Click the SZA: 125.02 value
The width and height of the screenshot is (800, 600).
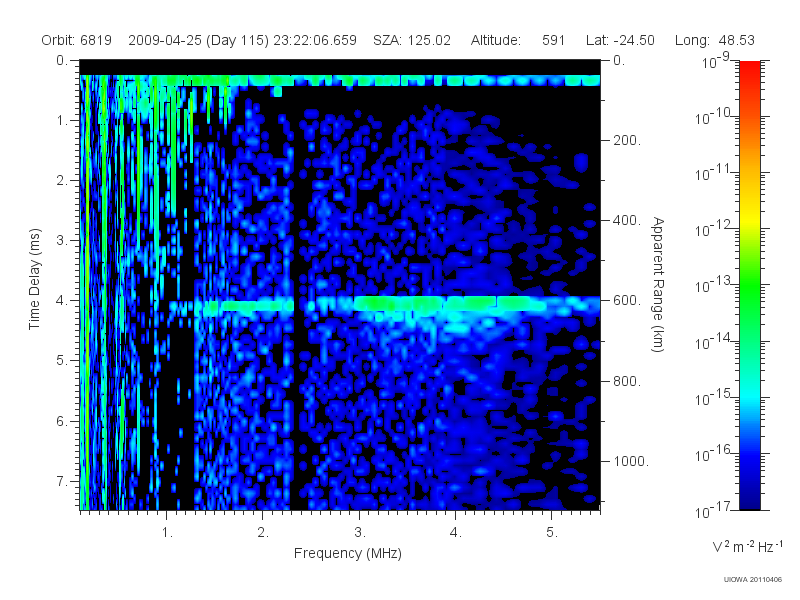pyautogui.click(x=412, y=40)
